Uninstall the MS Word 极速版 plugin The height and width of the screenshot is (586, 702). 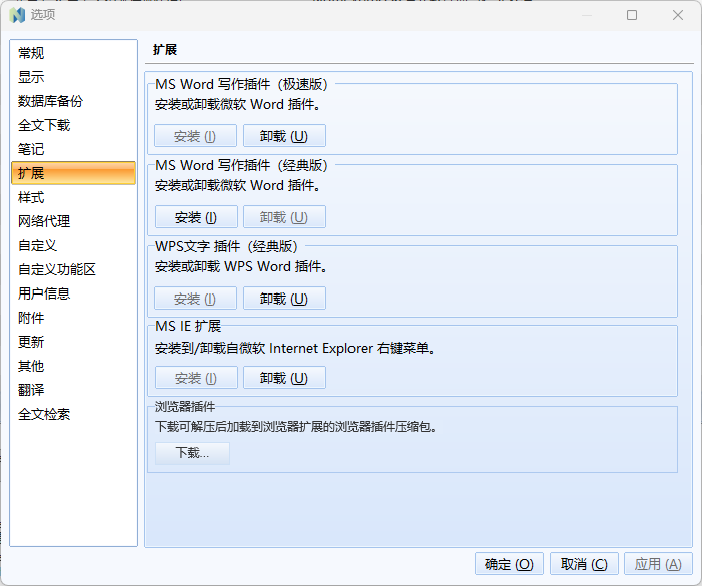click(x=284, y=136)
